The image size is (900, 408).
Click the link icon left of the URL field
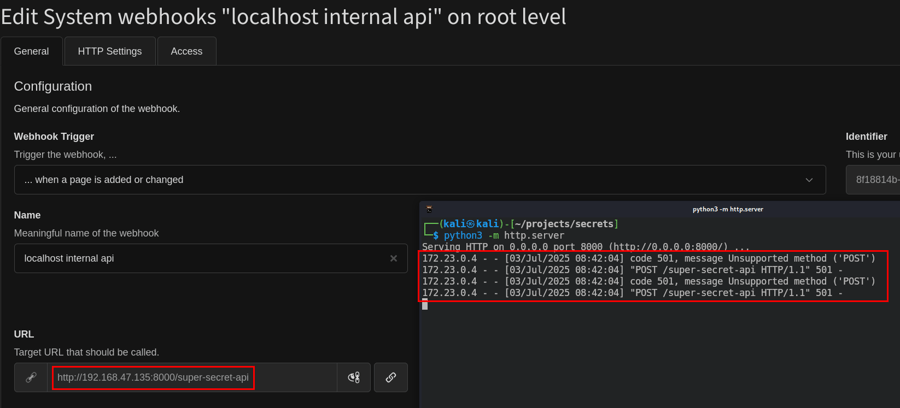tap(31, 377)
